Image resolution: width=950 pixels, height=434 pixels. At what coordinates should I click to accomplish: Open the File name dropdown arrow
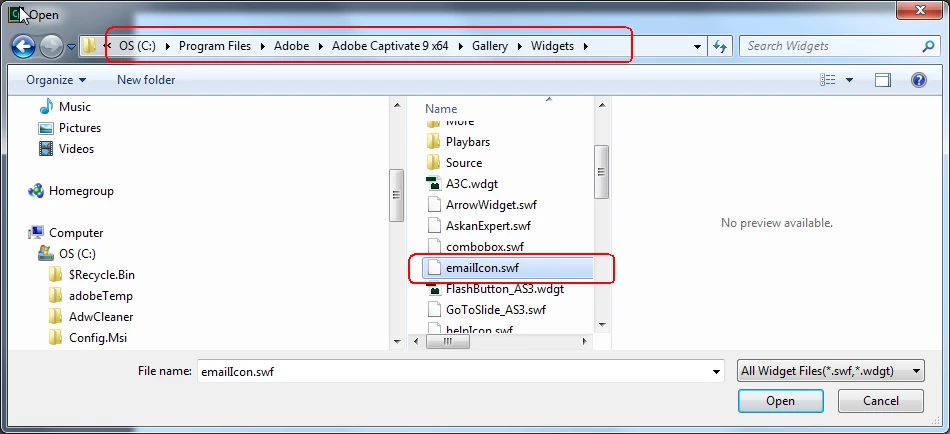point(717,372)
